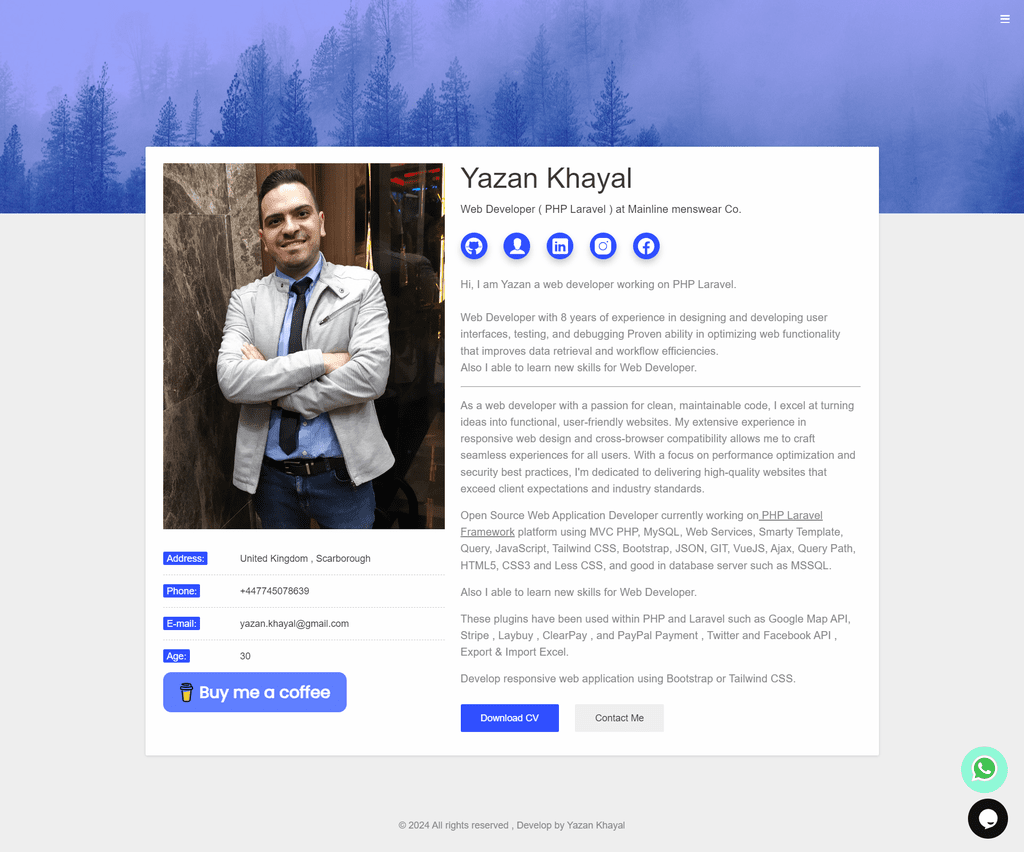
Task: Click the profile photo of Yazan
Action: point(304,346)
